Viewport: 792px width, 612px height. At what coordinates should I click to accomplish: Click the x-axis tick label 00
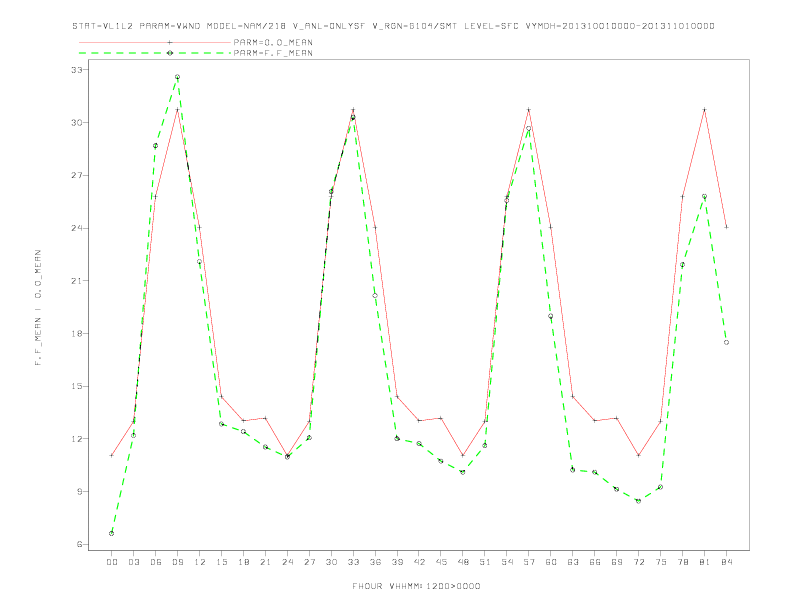[112, 562]
